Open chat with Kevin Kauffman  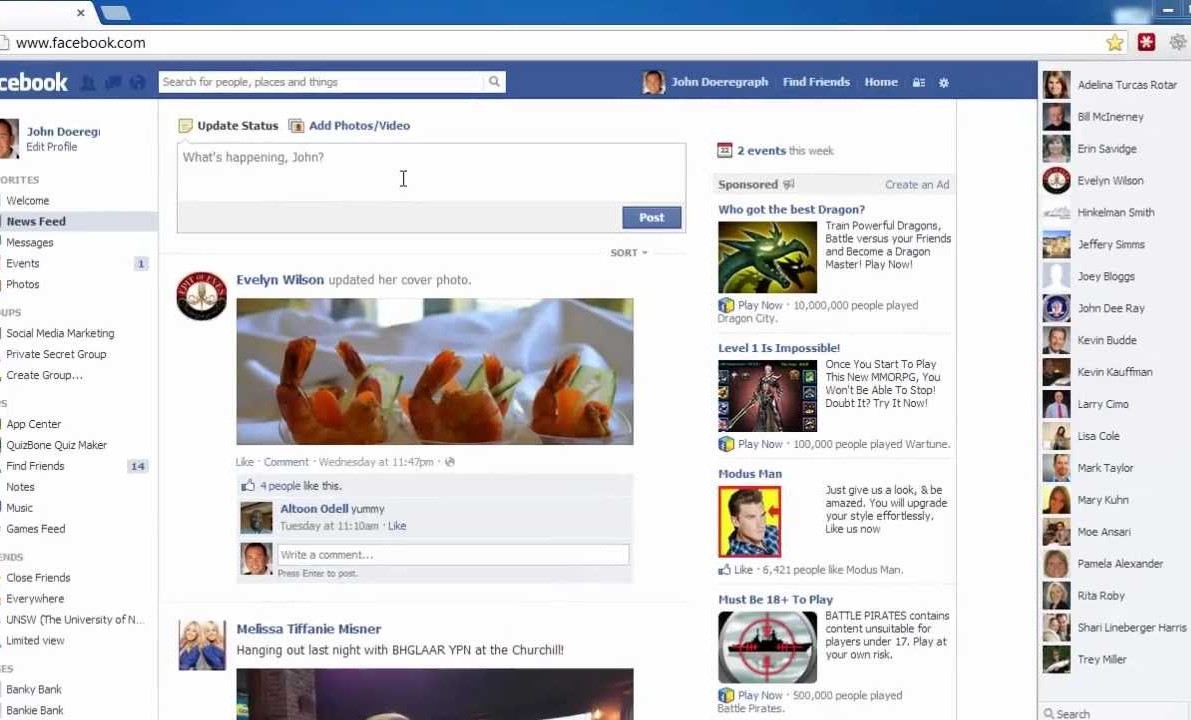[1114, 371]
